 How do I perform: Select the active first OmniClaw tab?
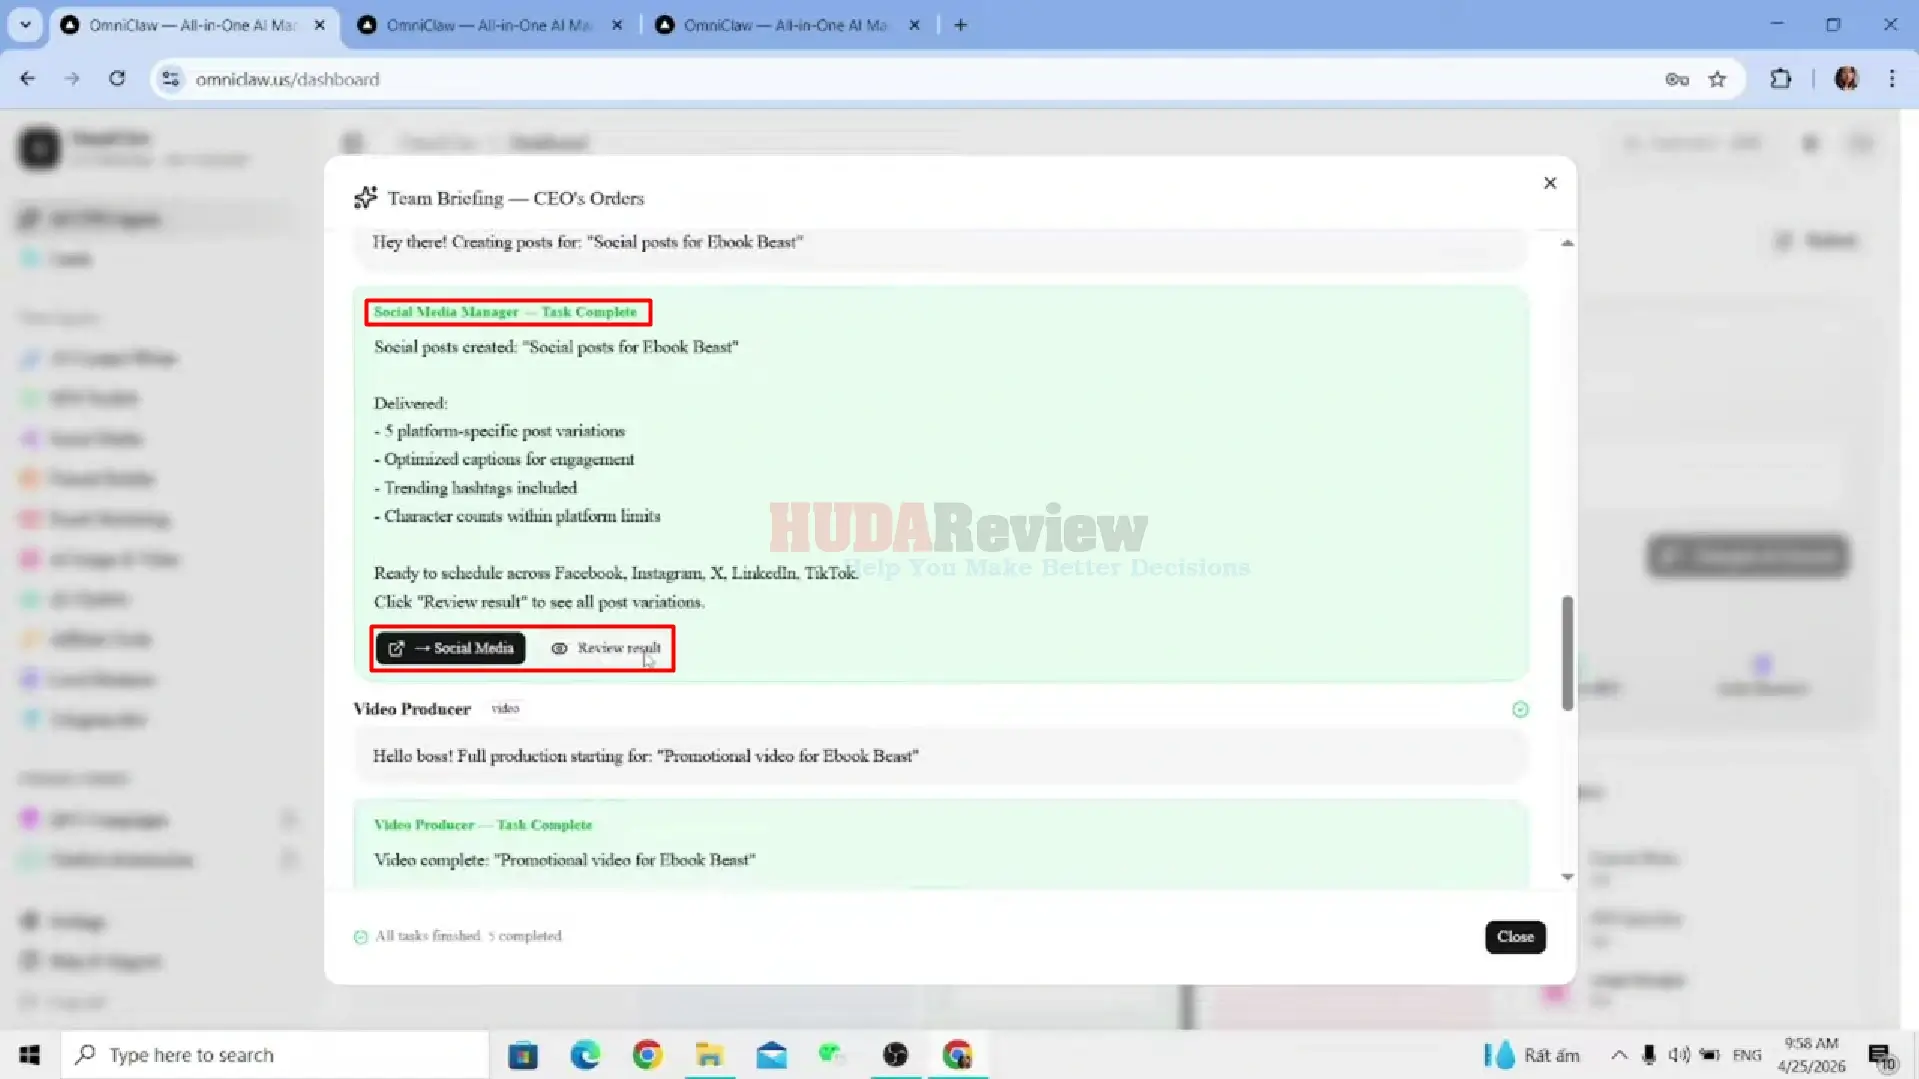click(192, 25)
